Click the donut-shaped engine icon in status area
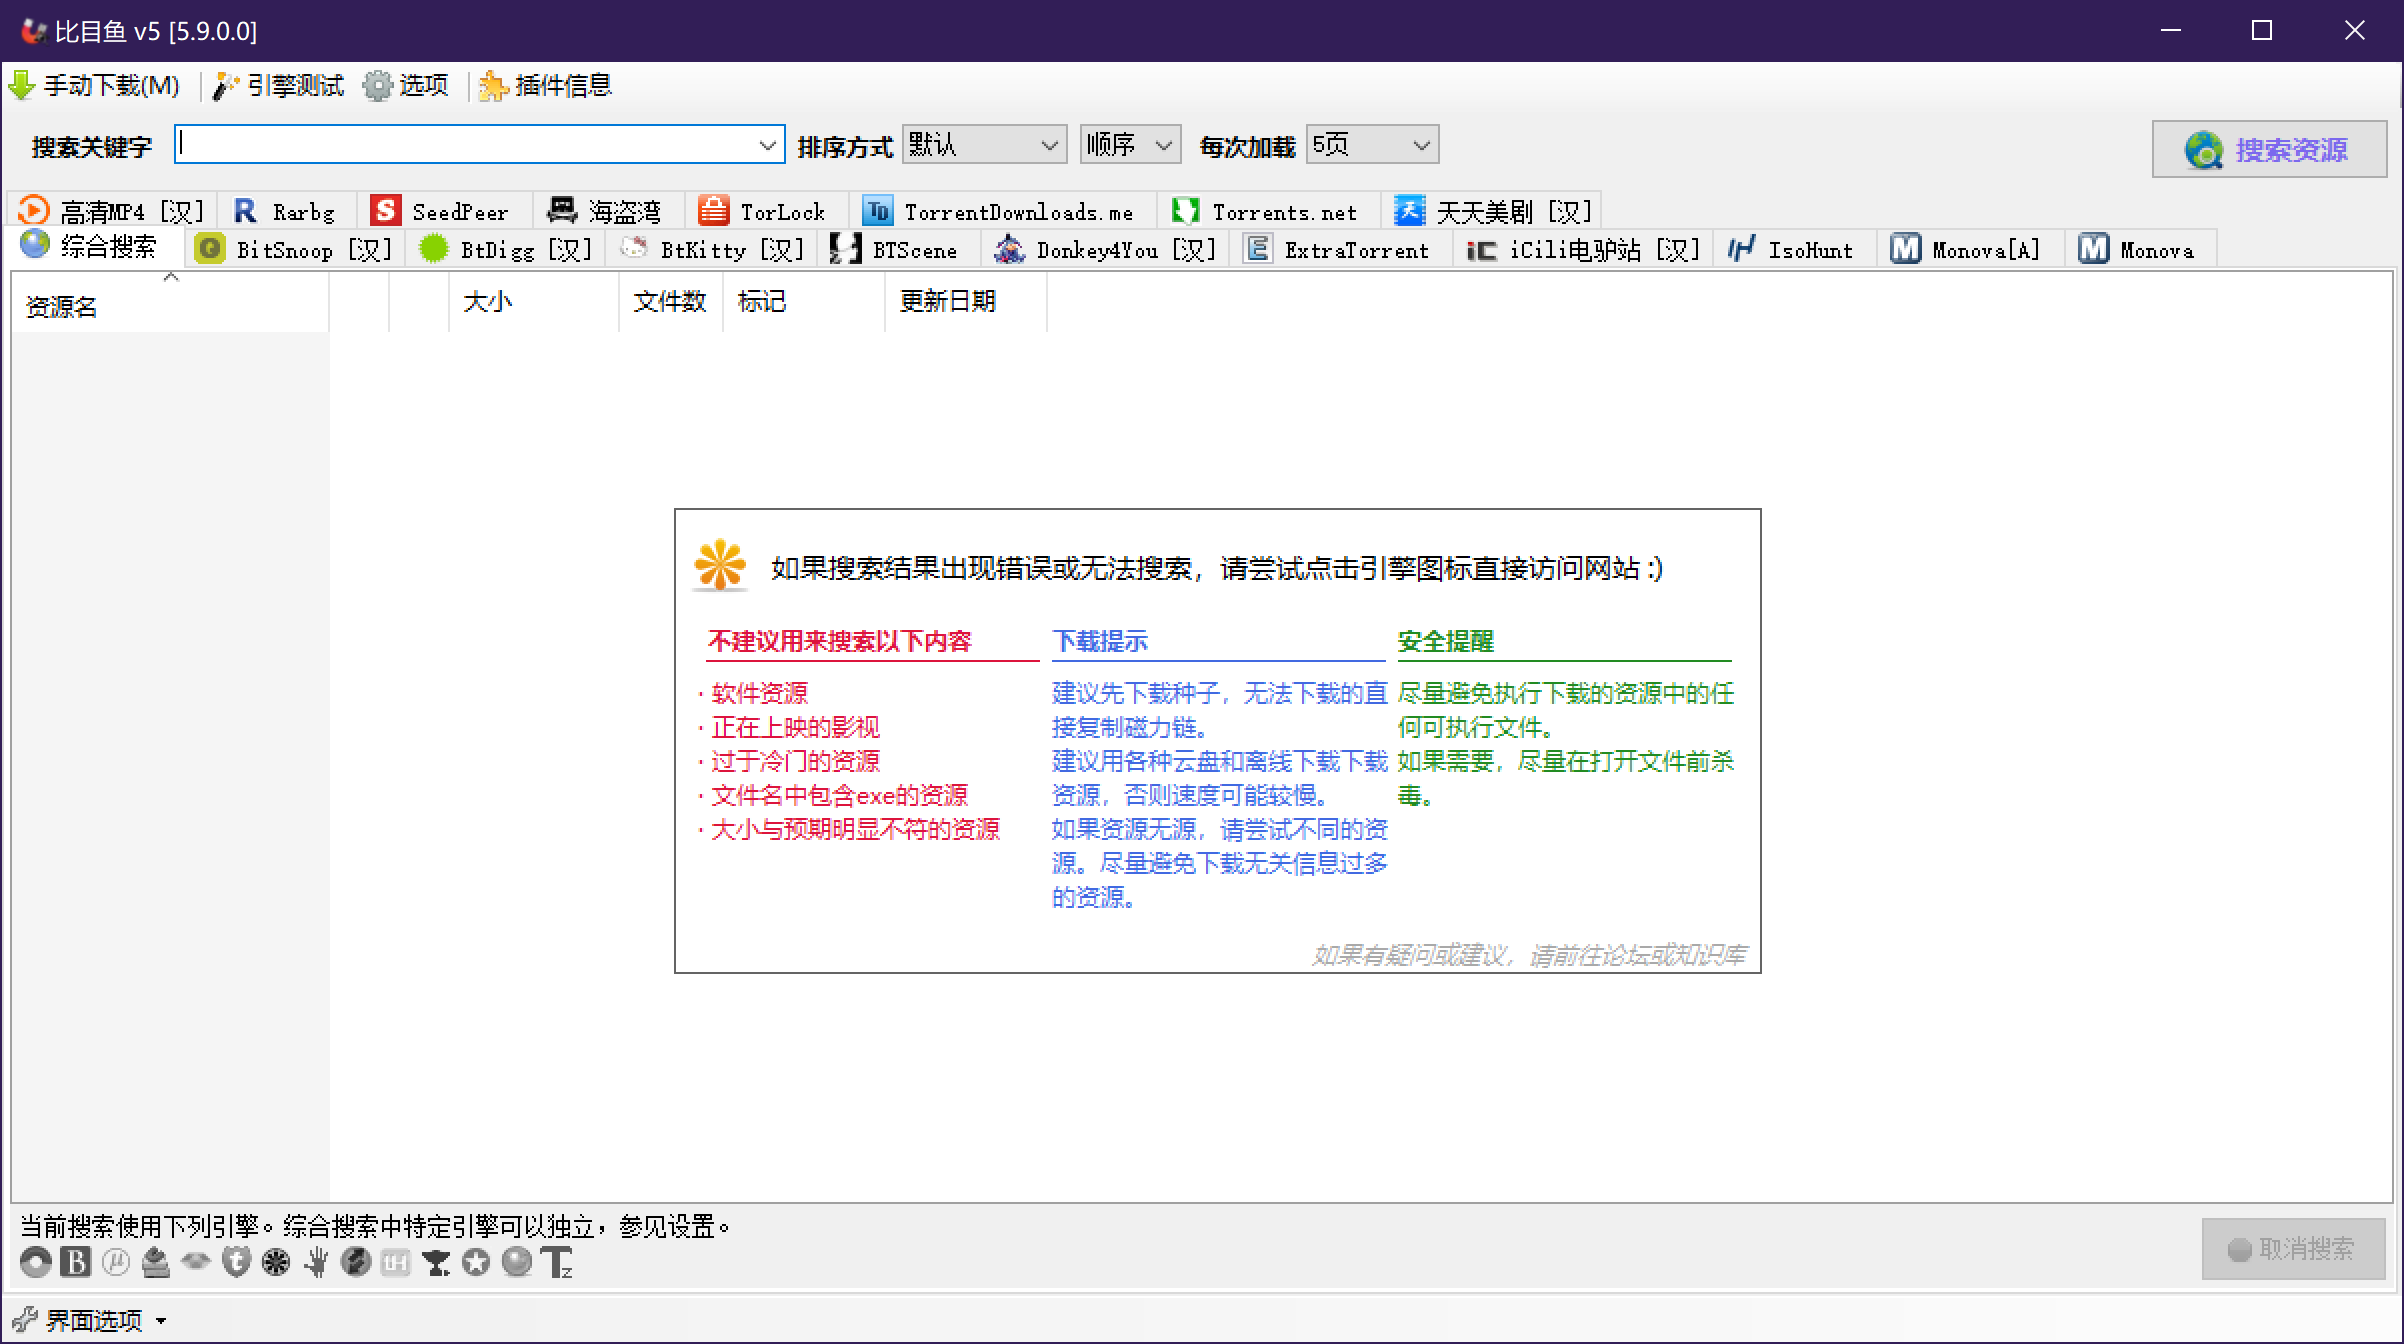The image size is (2404, 1344). [36, 1262]
